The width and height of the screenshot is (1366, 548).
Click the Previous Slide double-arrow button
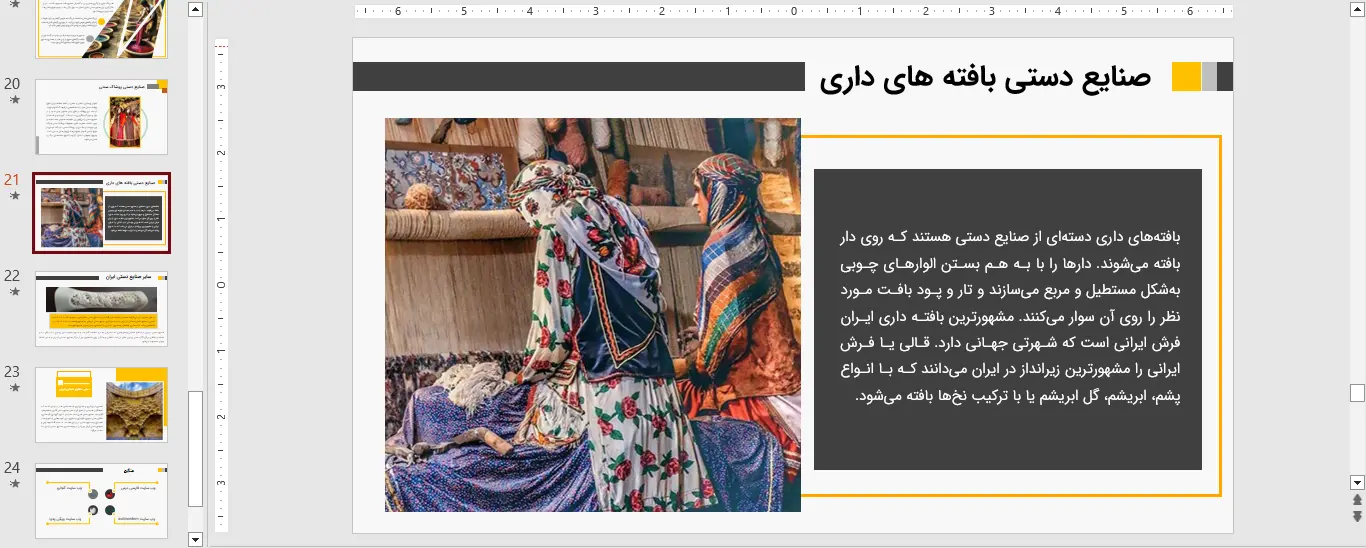[1357, 499]
